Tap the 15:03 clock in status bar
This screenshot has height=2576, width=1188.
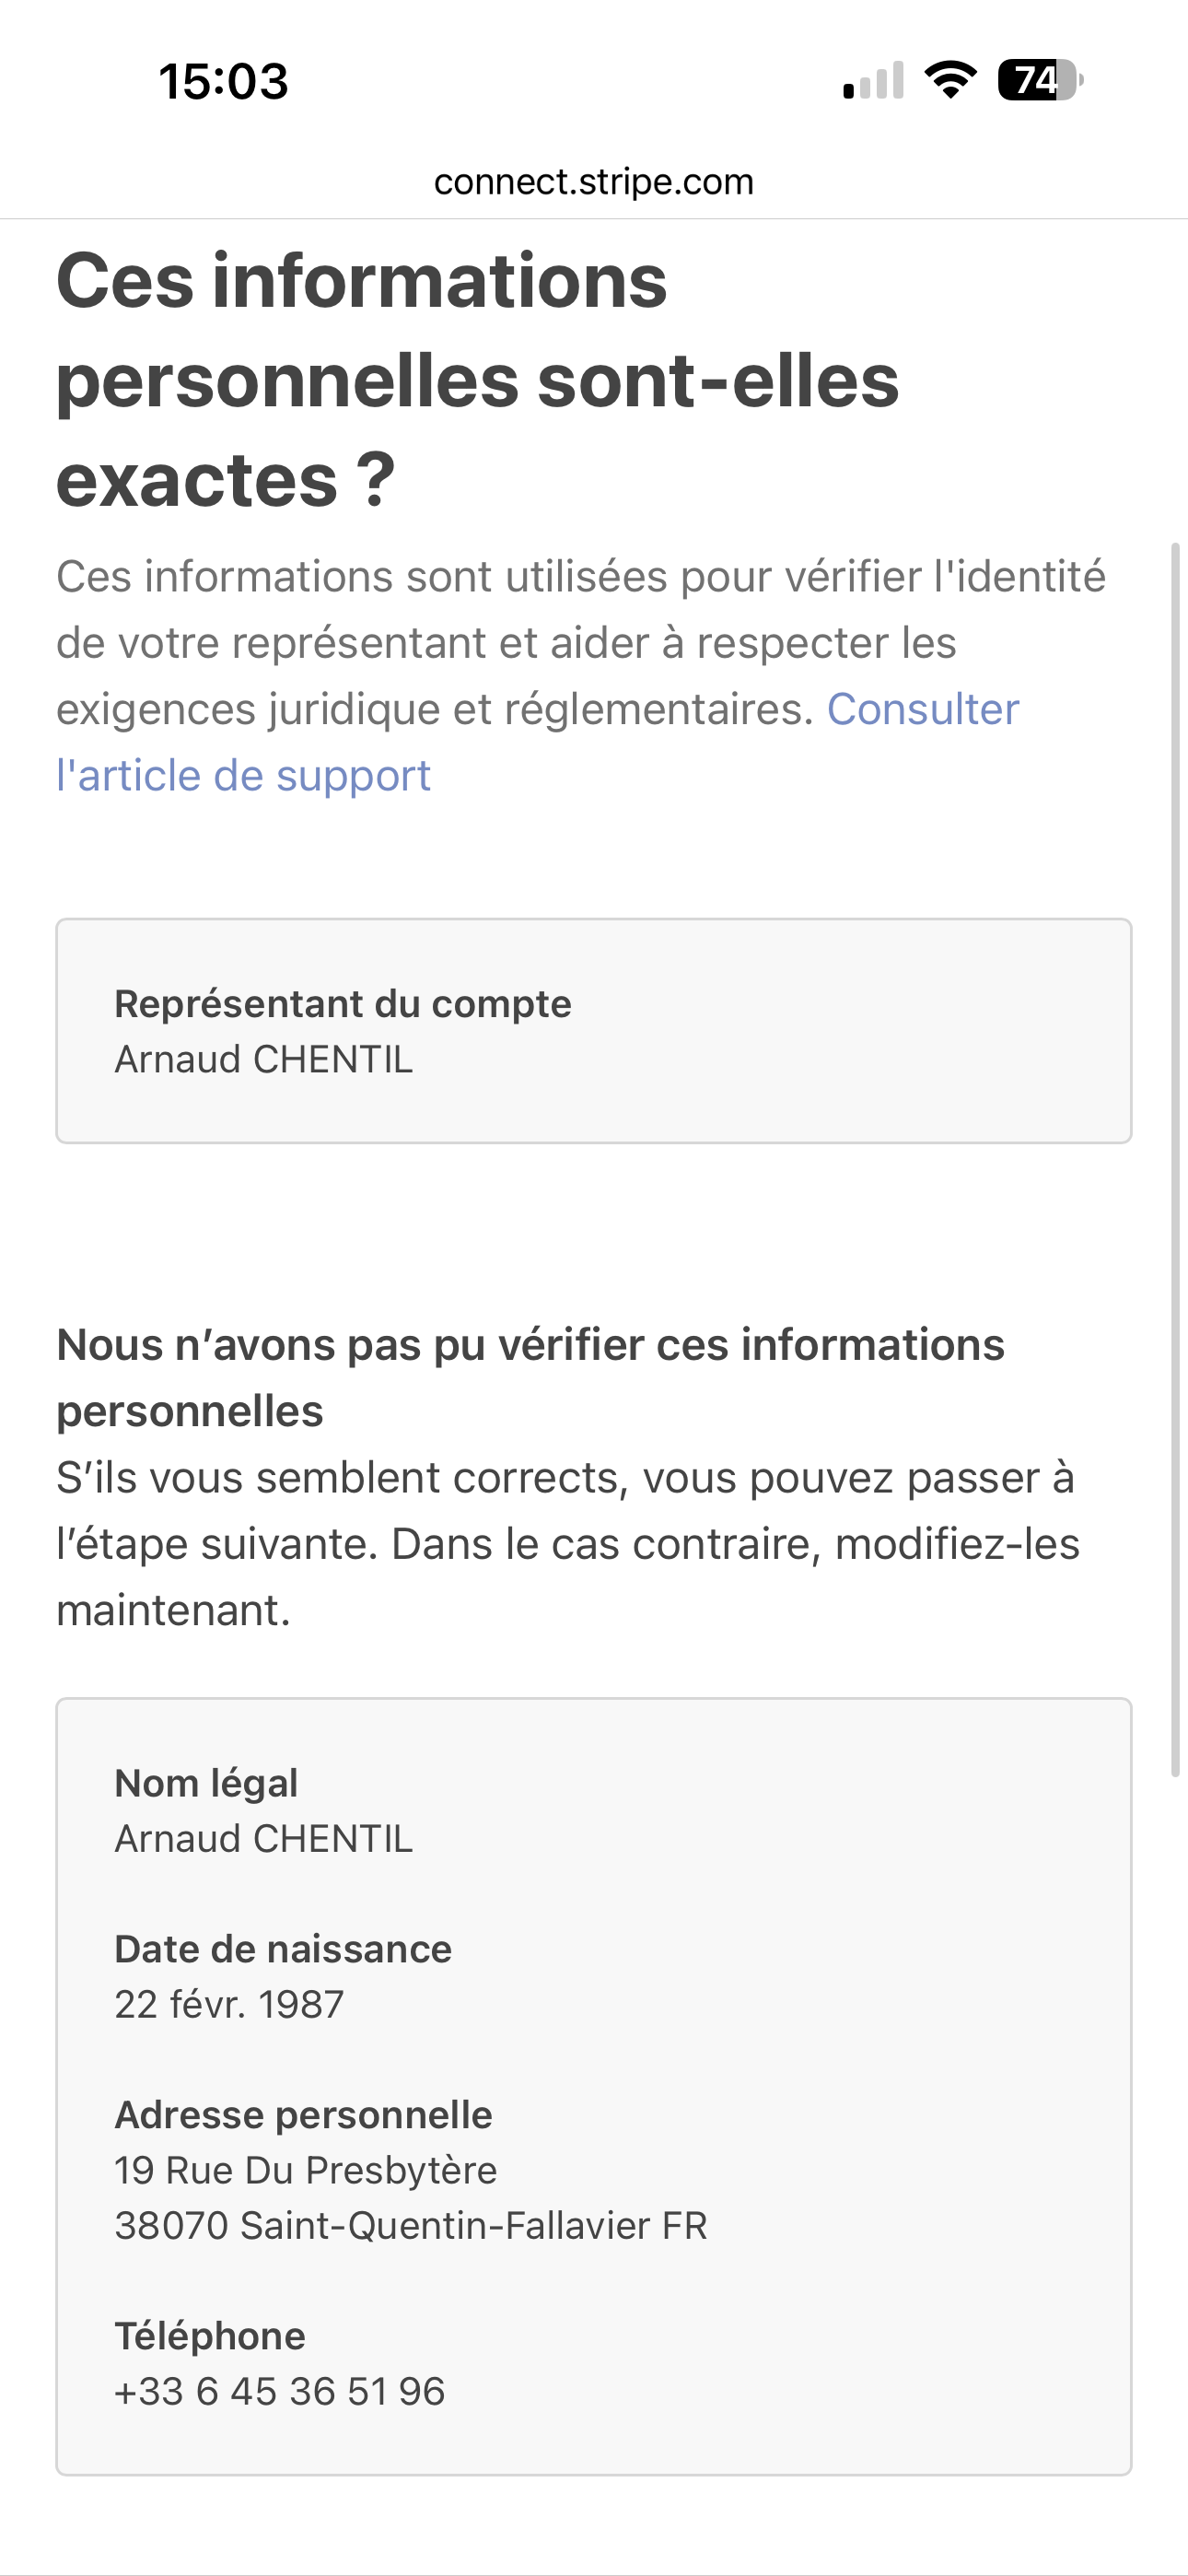tap(223, 81)
